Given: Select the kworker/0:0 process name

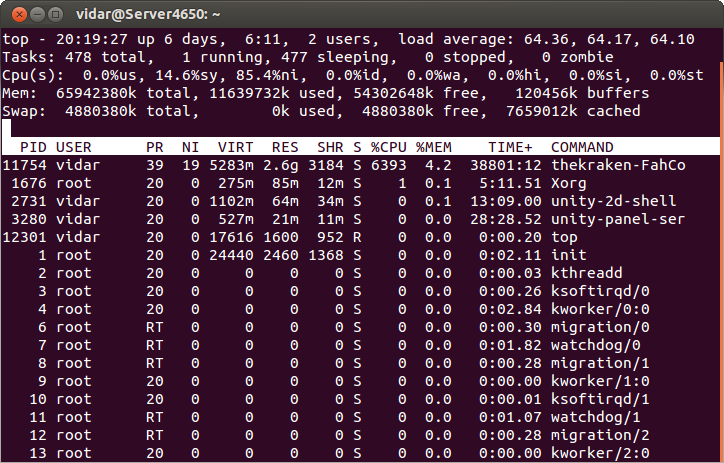Looking at the screenshot, I should tap(600, 309).
